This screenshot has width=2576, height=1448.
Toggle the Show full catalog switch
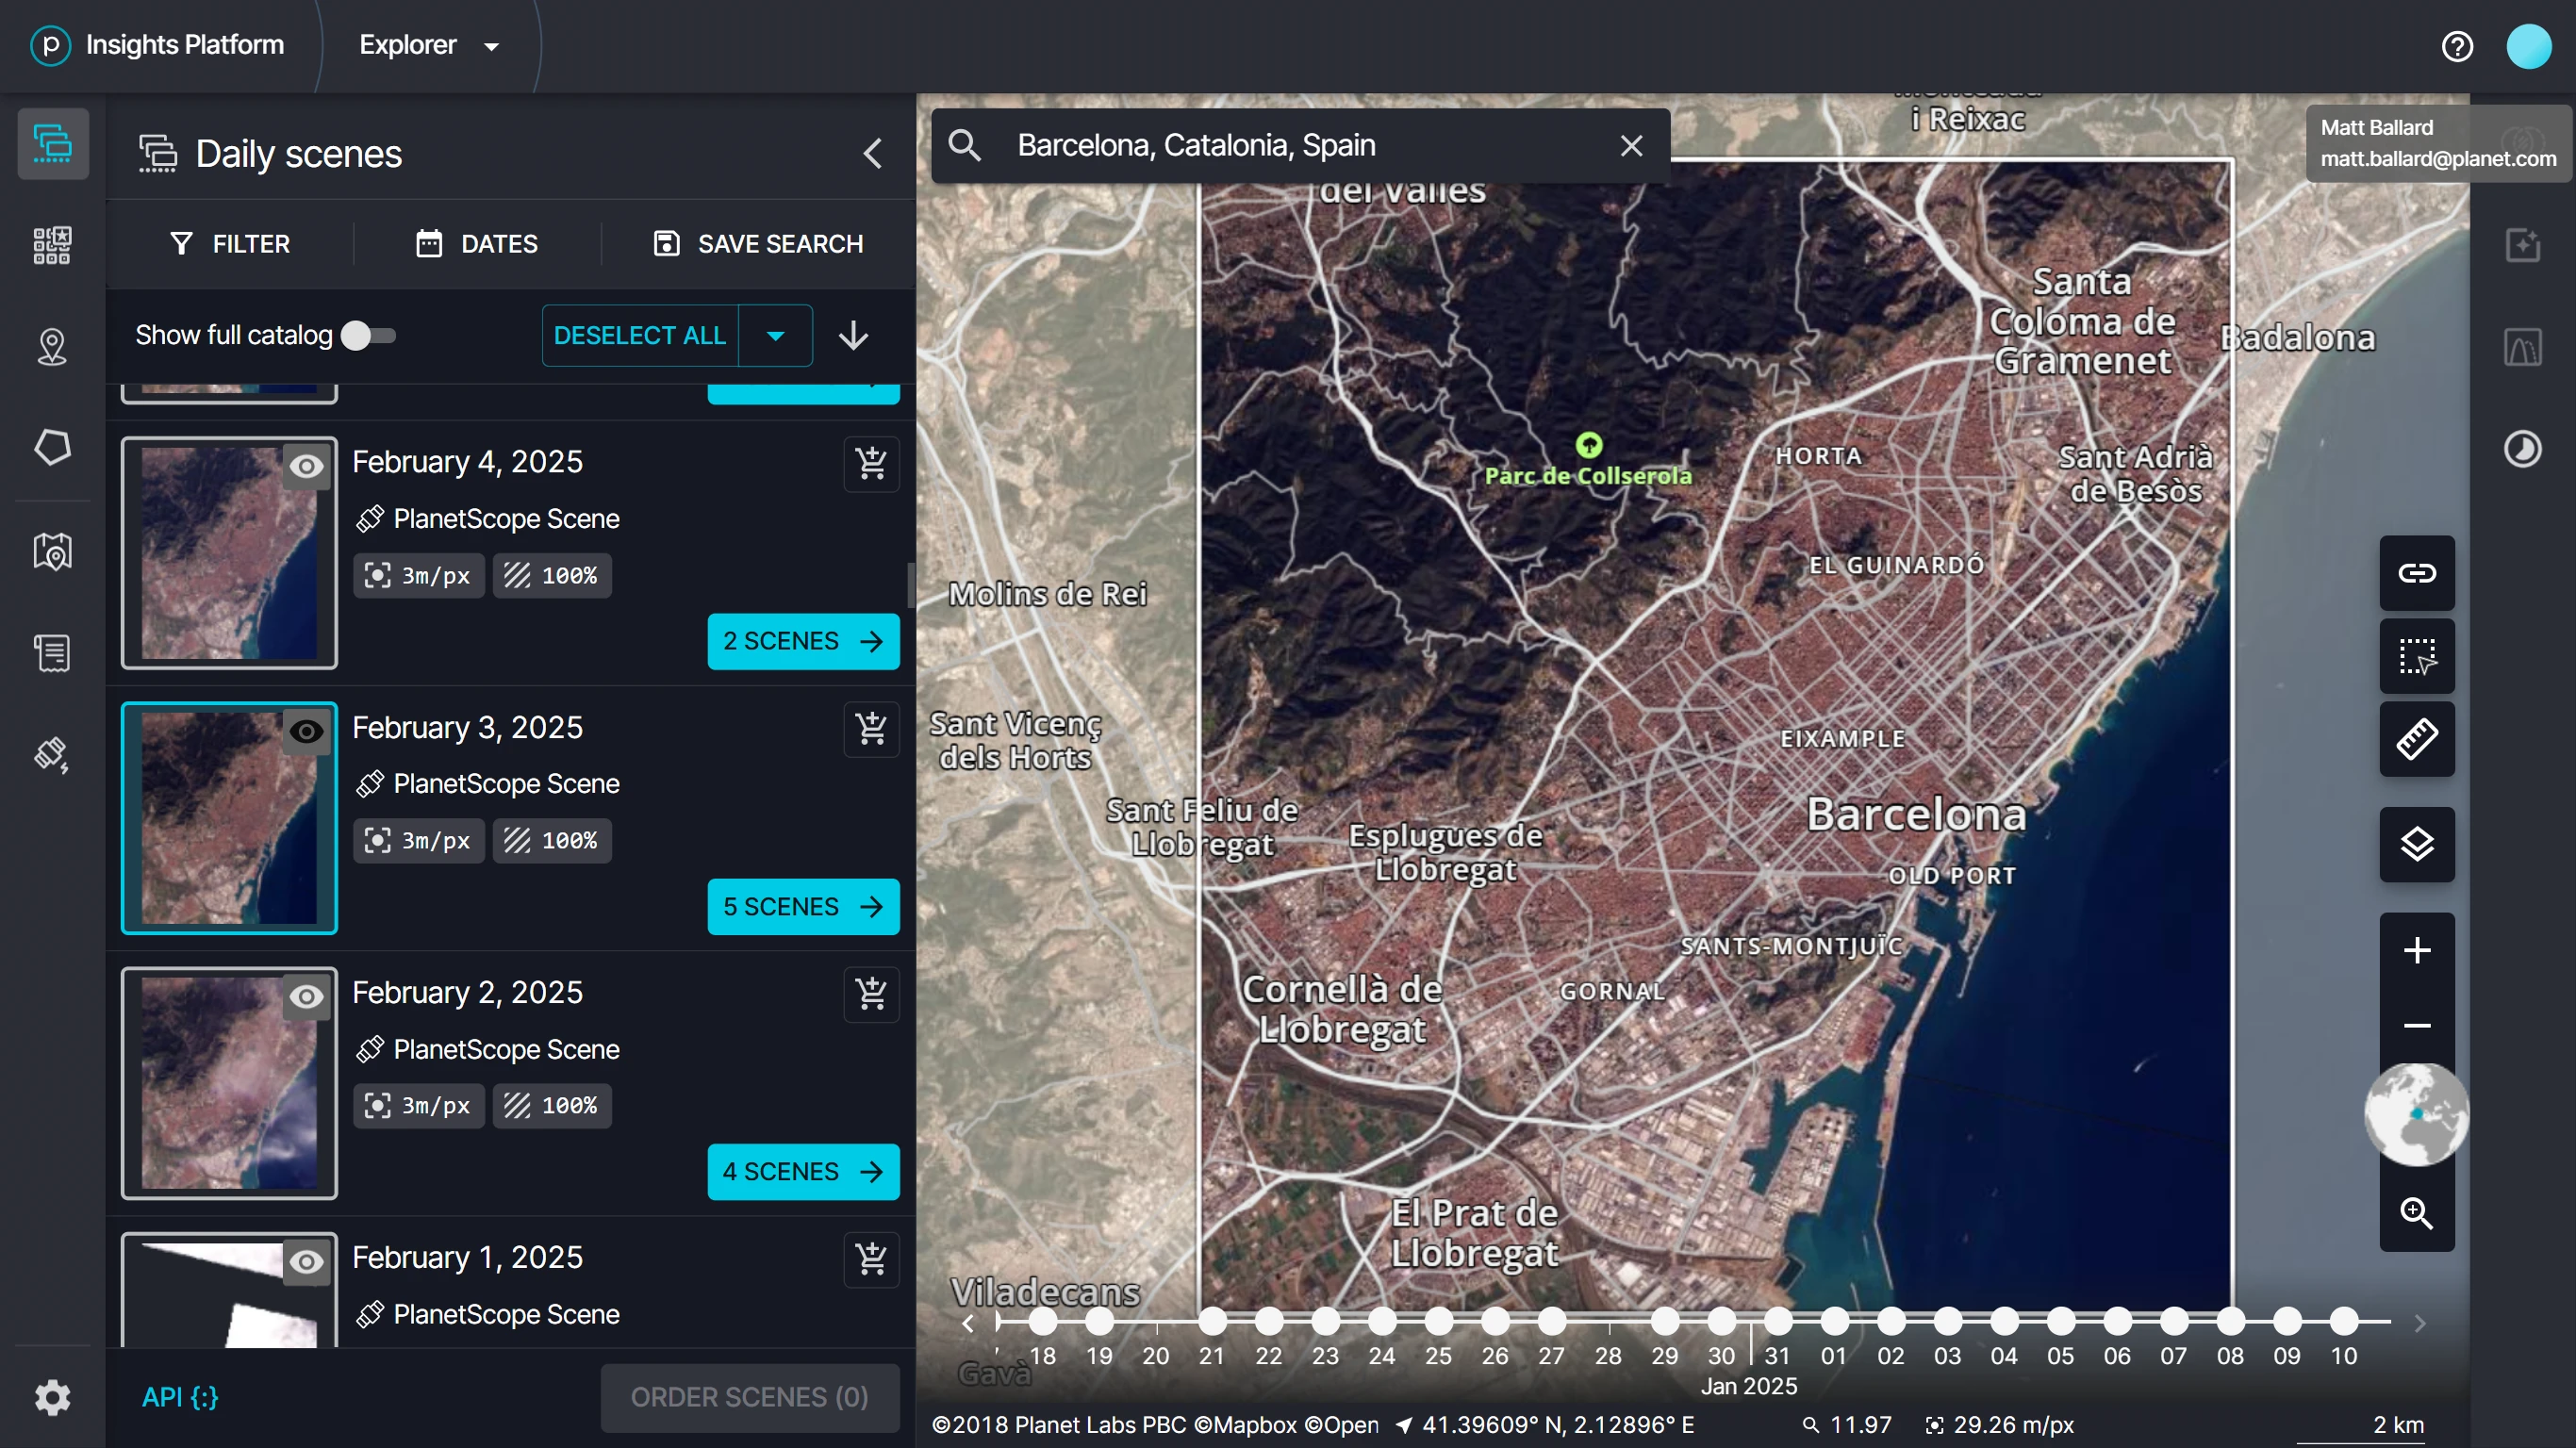pos(368,335)
